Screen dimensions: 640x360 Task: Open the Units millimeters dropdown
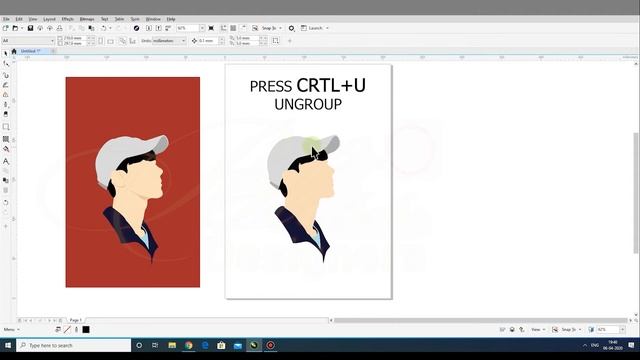(x=183, y=41)
